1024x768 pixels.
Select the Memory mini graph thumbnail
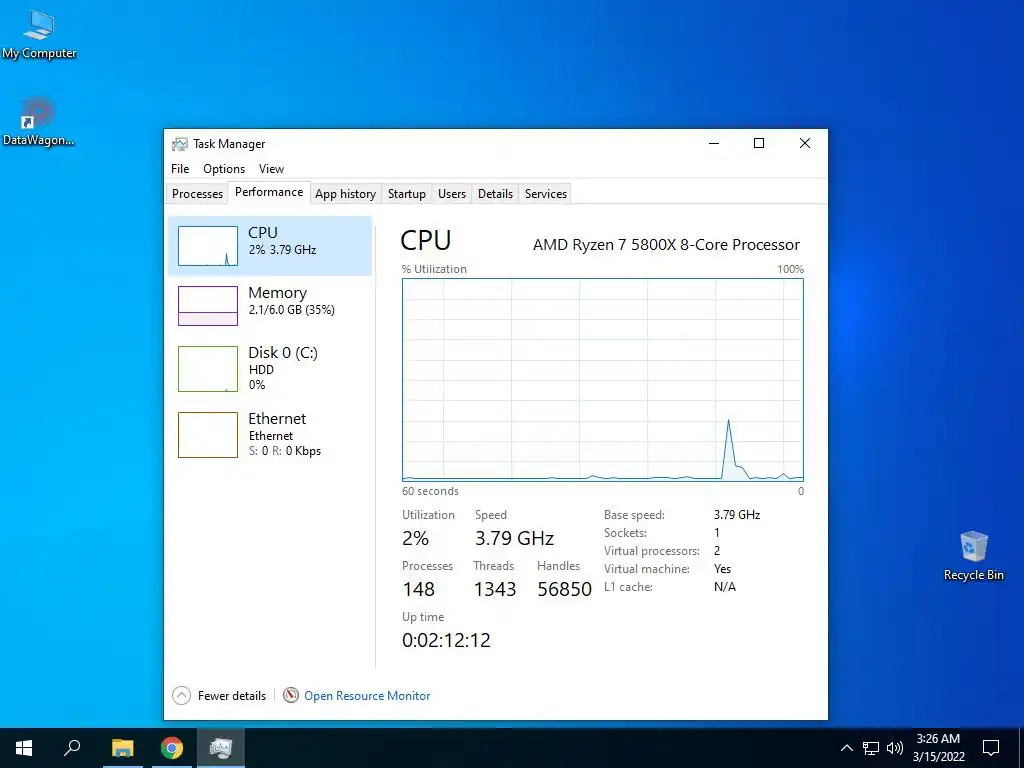[x=208, y=306]
